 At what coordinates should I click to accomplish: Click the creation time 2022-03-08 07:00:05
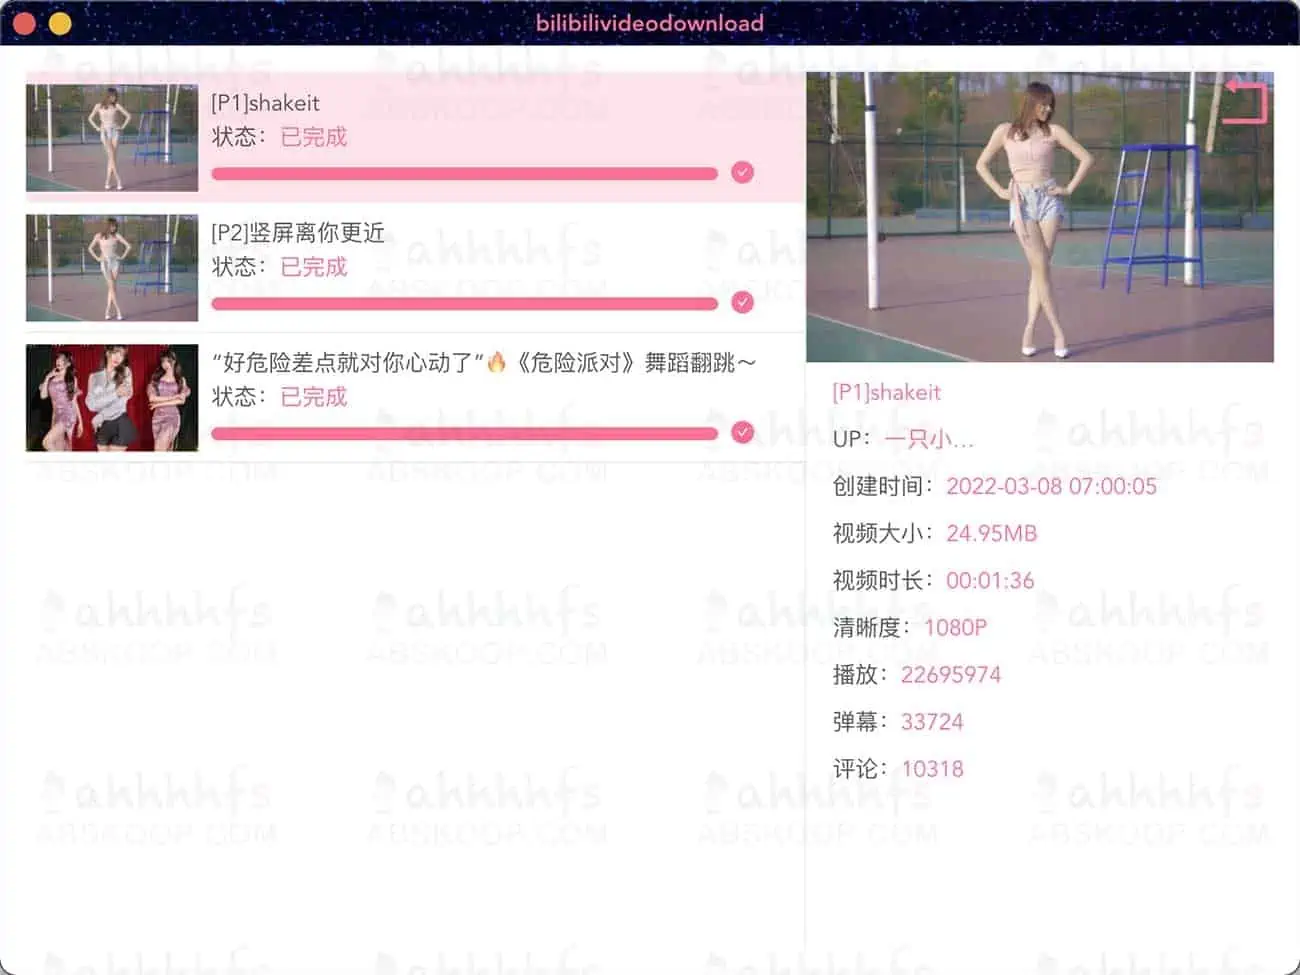(x=1051, y=486)
